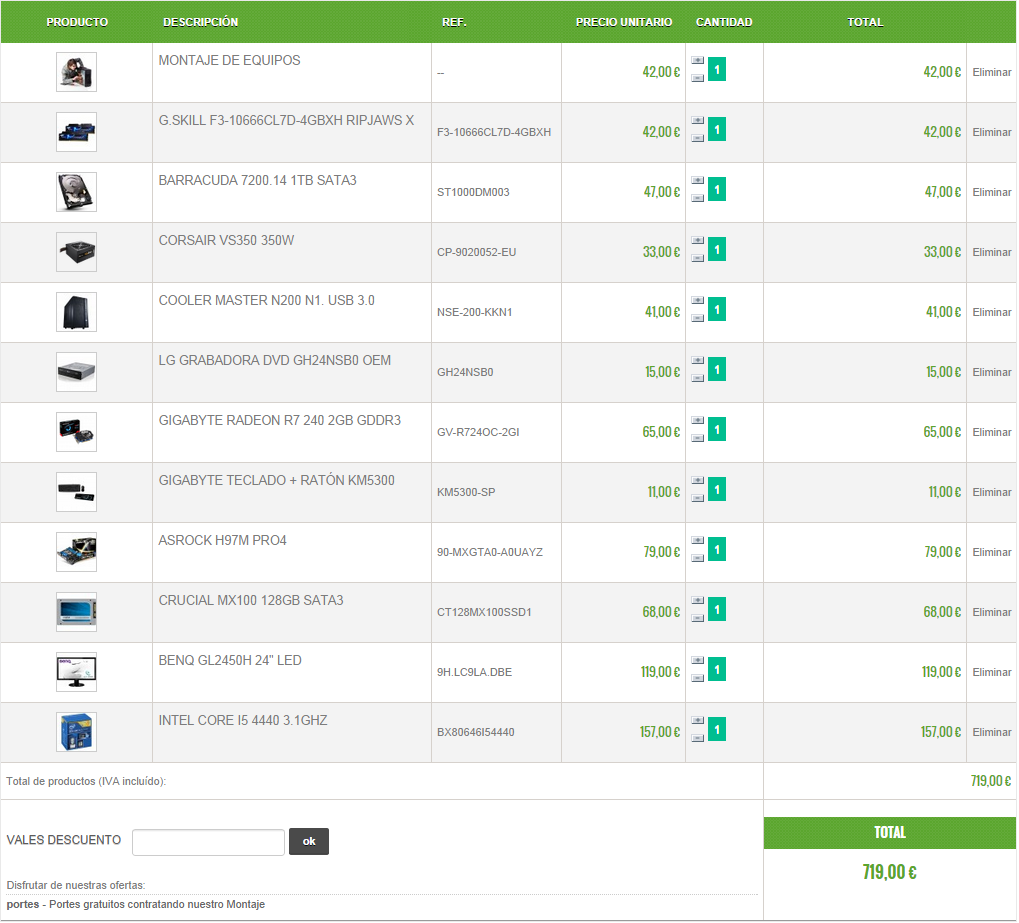Decrease quantity of GIGABYTE RADEON R7 240

[x=697, y=438]
